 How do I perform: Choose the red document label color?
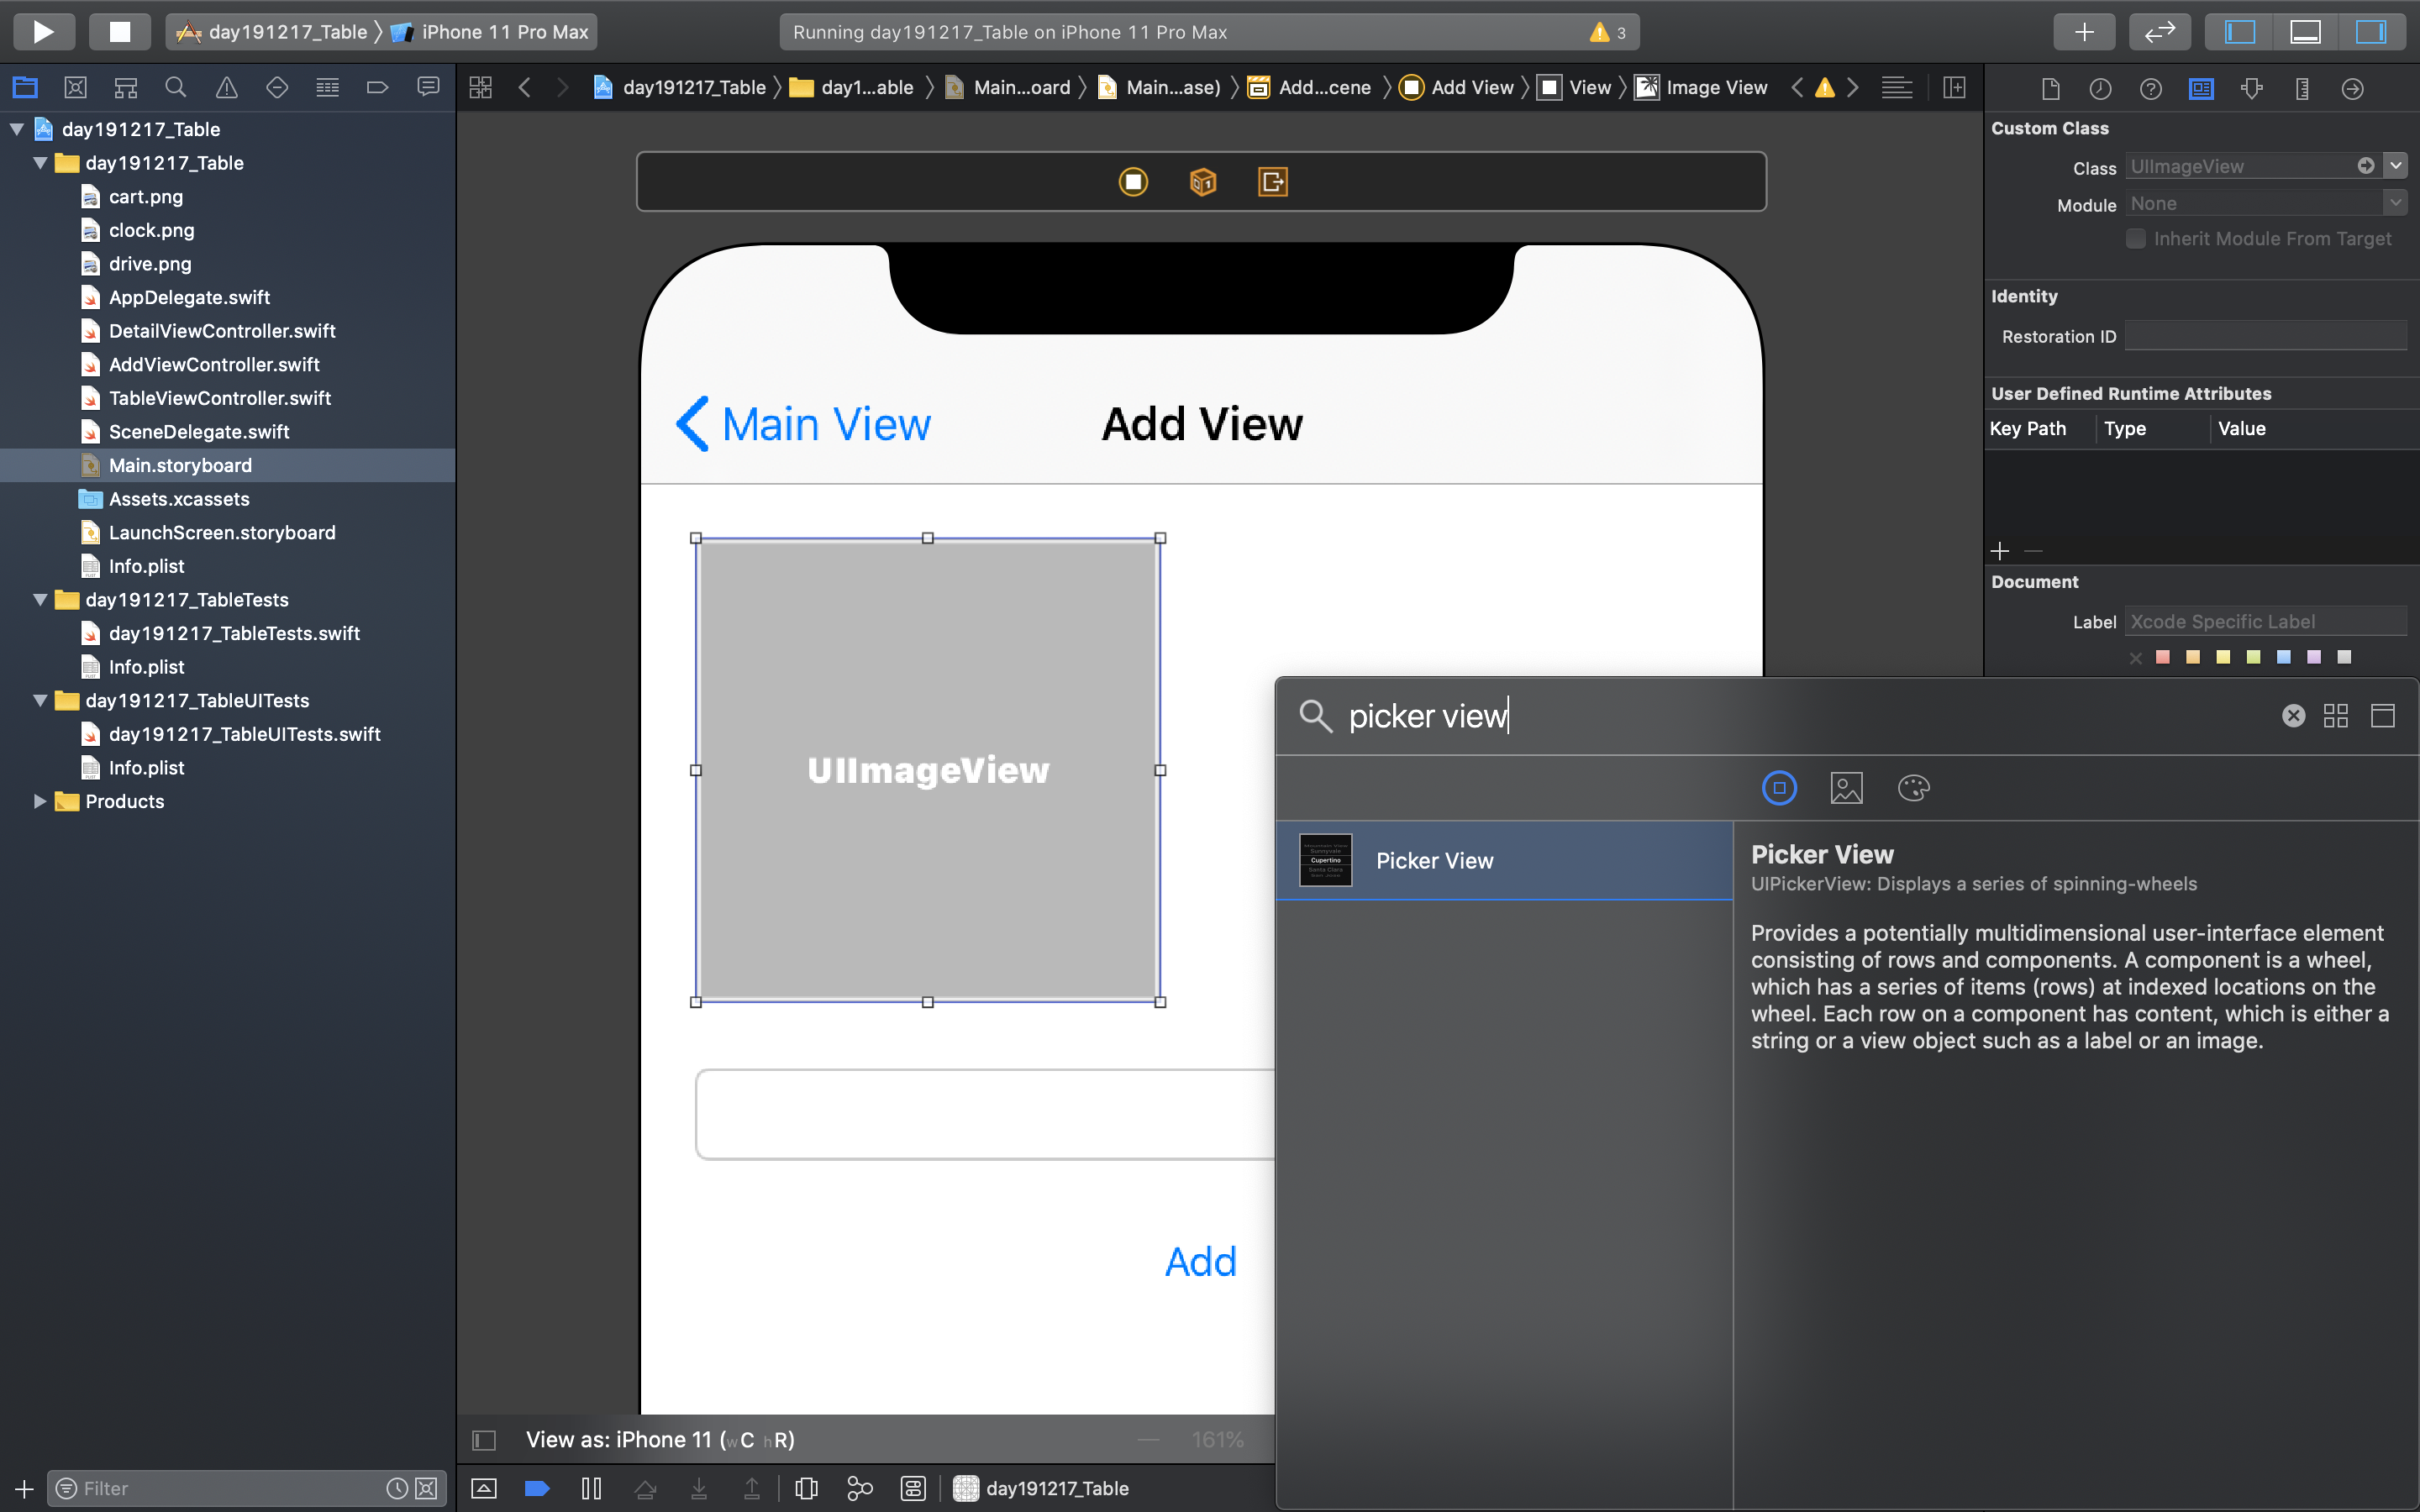2163,657
